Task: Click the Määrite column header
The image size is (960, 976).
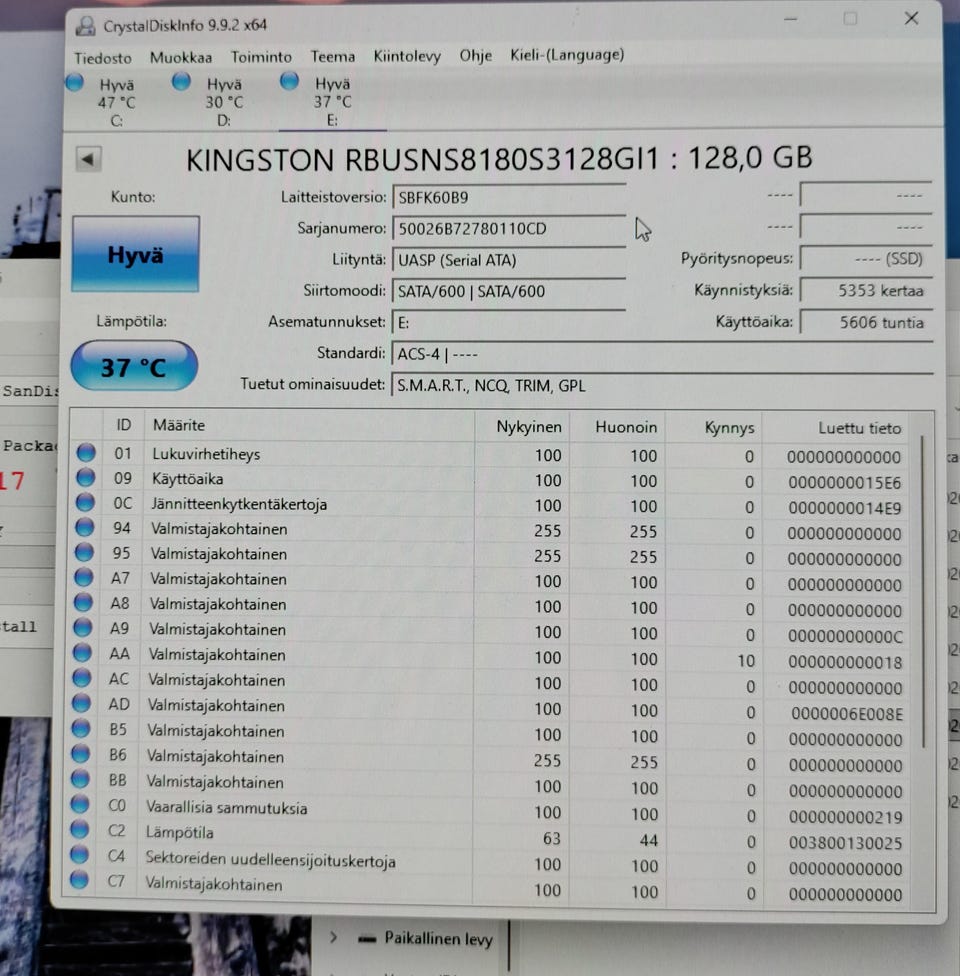Action: pyautogui.click(x=309, y=426)
